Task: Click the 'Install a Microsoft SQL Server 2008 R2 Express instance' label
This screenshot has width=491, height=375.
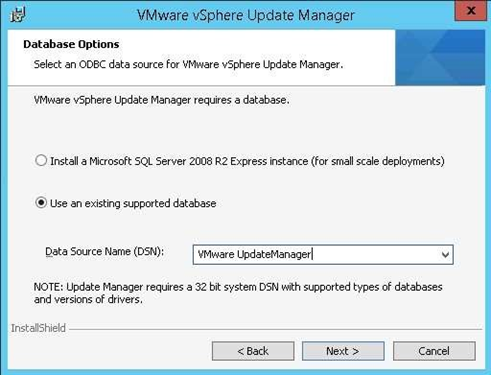Action: [247, 161]
